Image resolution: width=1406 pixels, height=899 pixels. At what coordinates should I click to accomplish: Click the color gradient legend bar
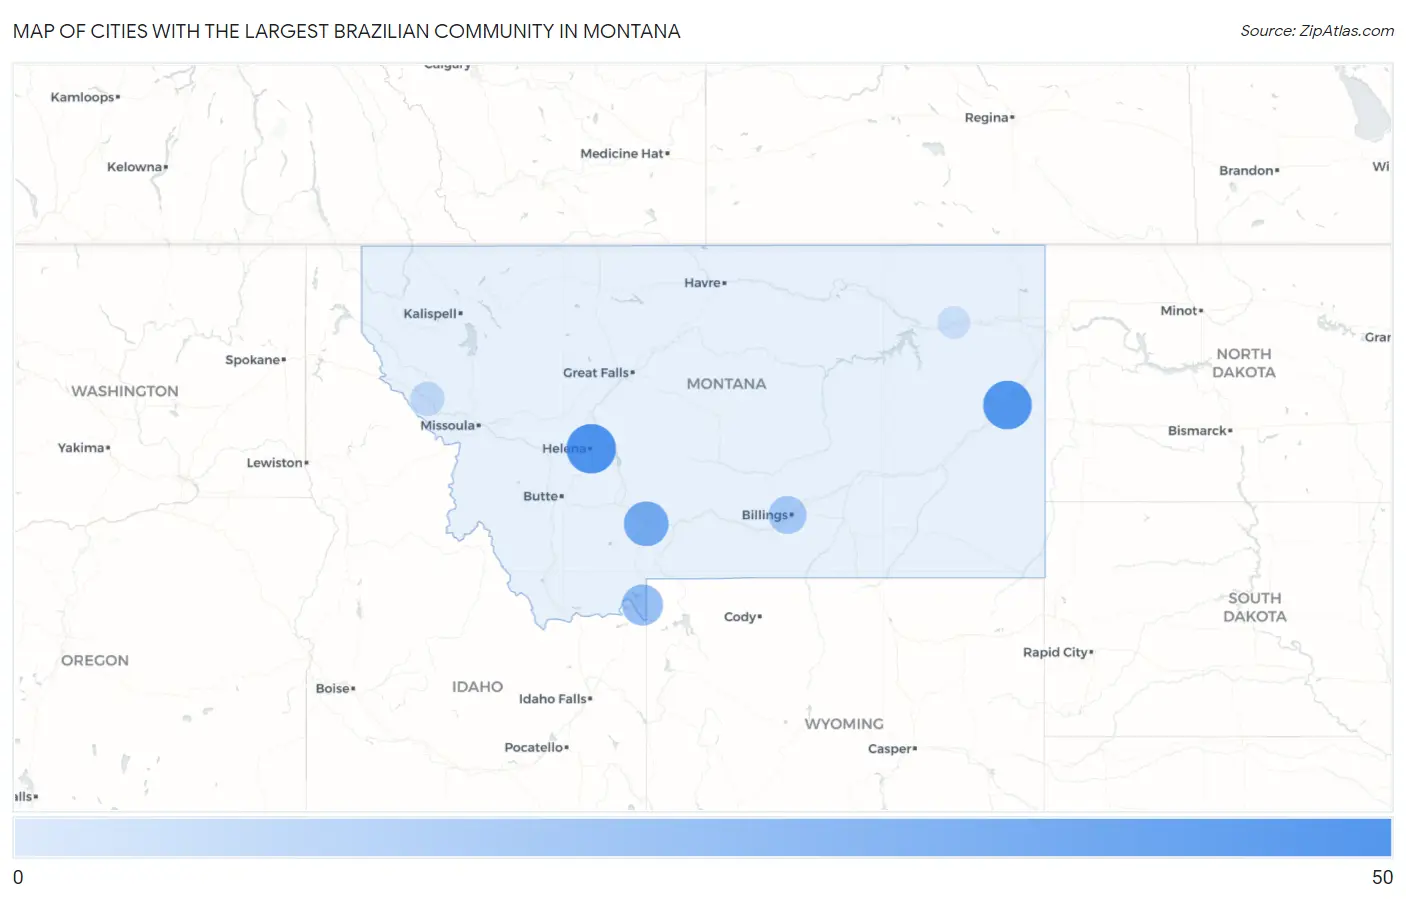702,837
